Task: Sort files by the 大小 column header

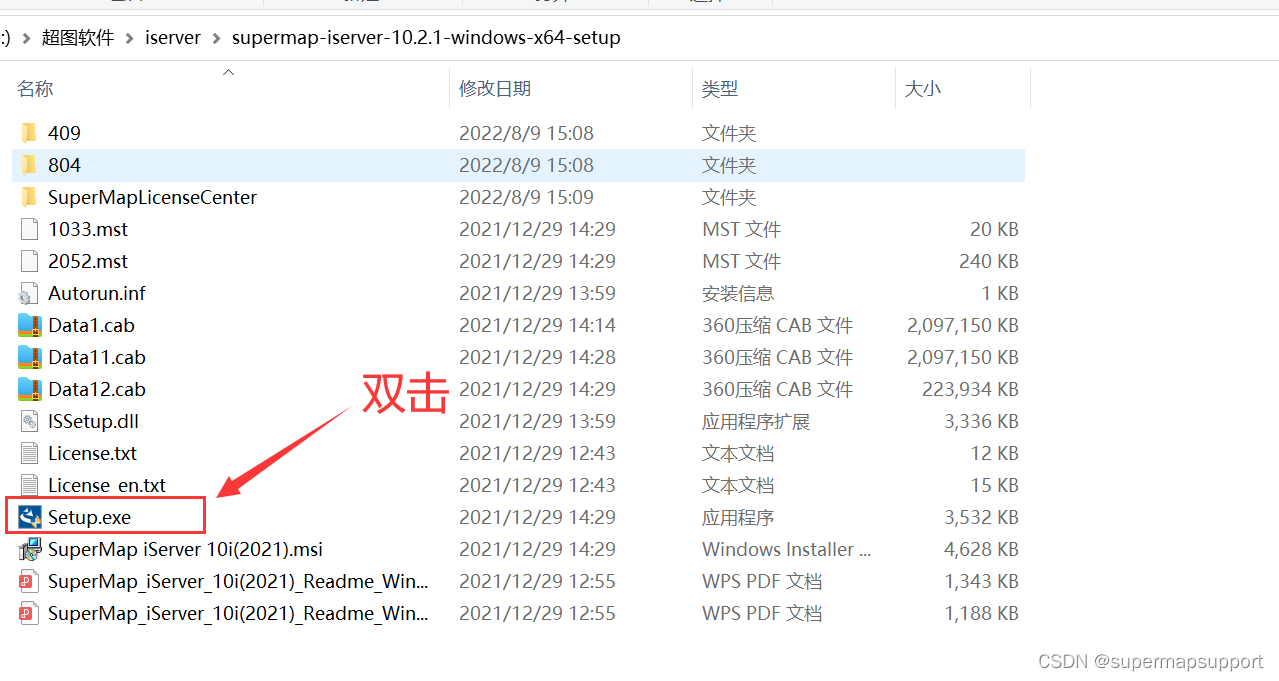Action: pos(922,88)
